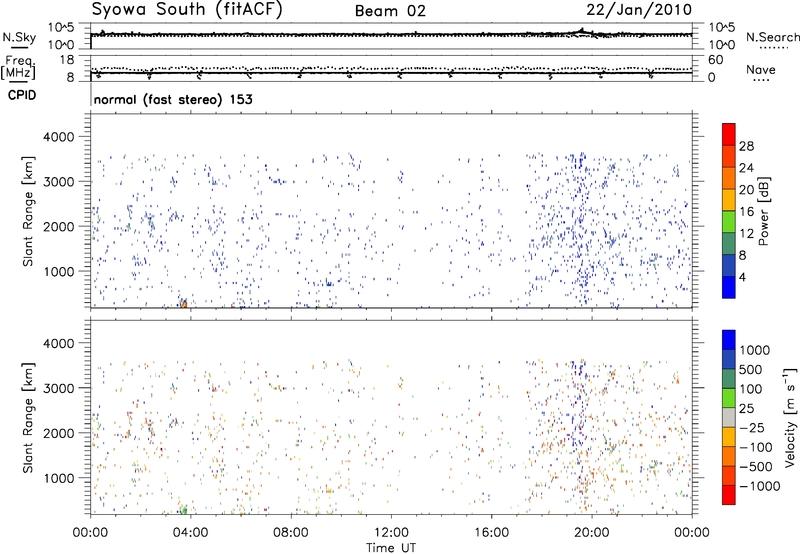Click the '08:00' time tick label

click(x=291, y=533)
